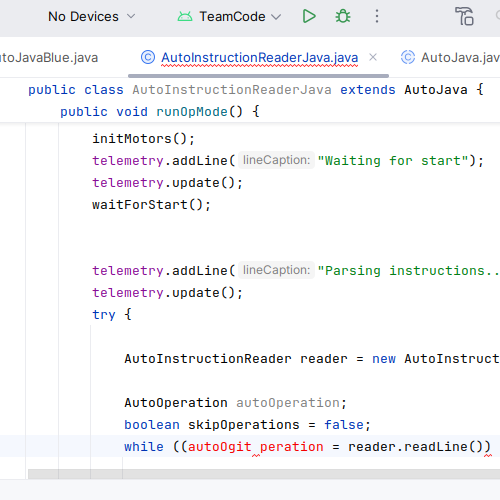Click the erroneous autoOgit peration identifier
Screen dimensions: 500x500
[256, 447]
